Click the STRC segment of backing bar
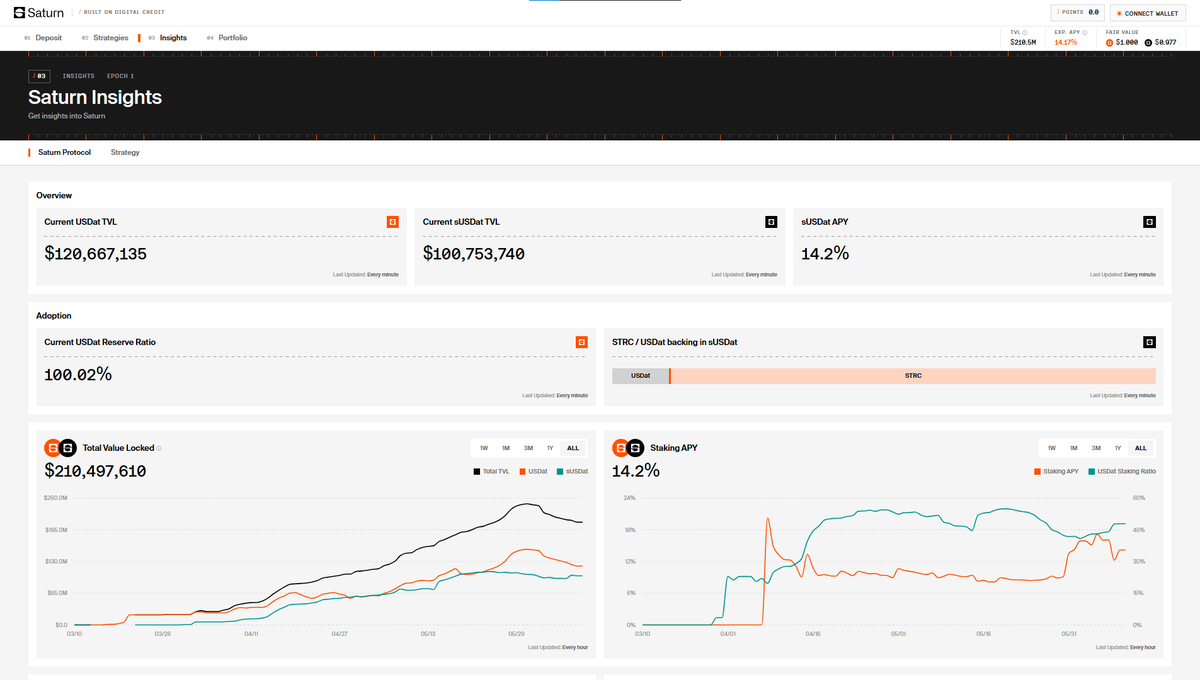1200x680 pixels. [x=913, y=376]
